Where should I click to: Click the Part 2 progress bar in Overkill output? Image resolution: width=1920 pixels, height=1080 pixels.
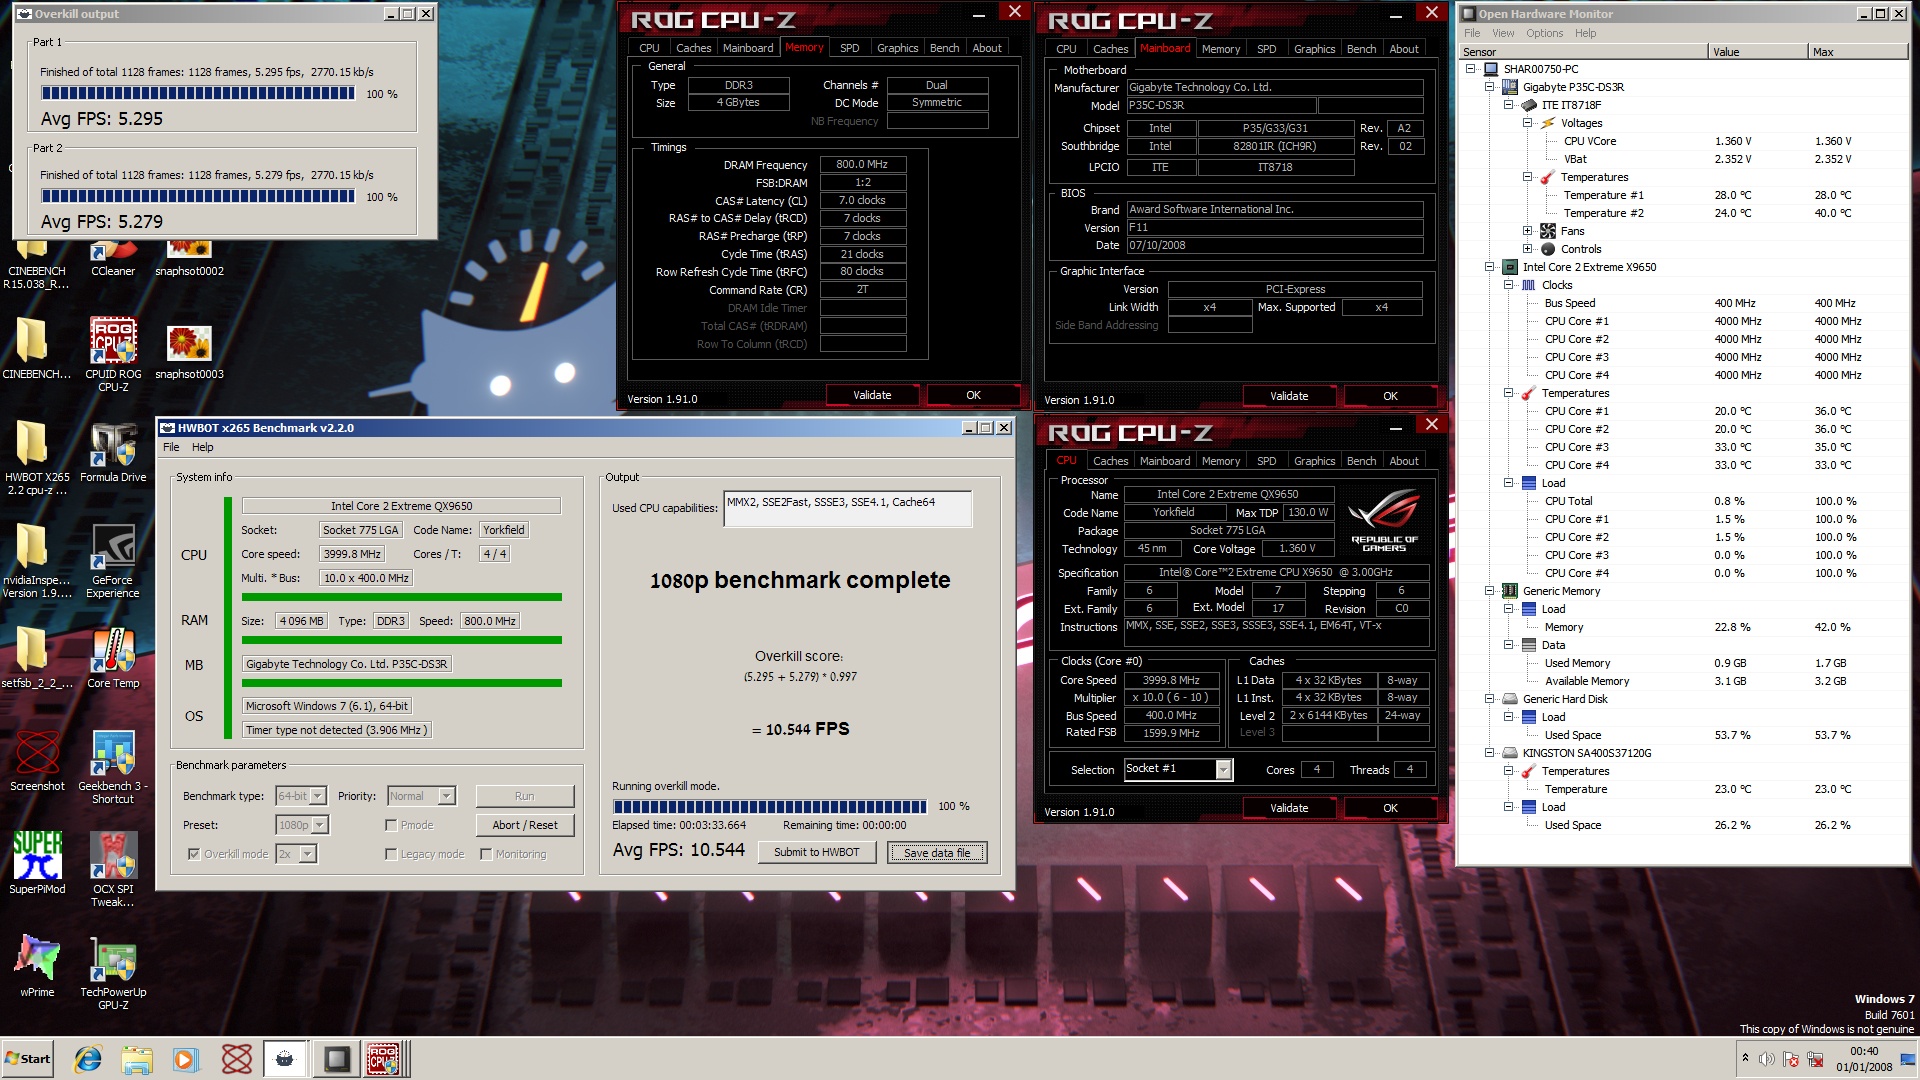[198, 196]
